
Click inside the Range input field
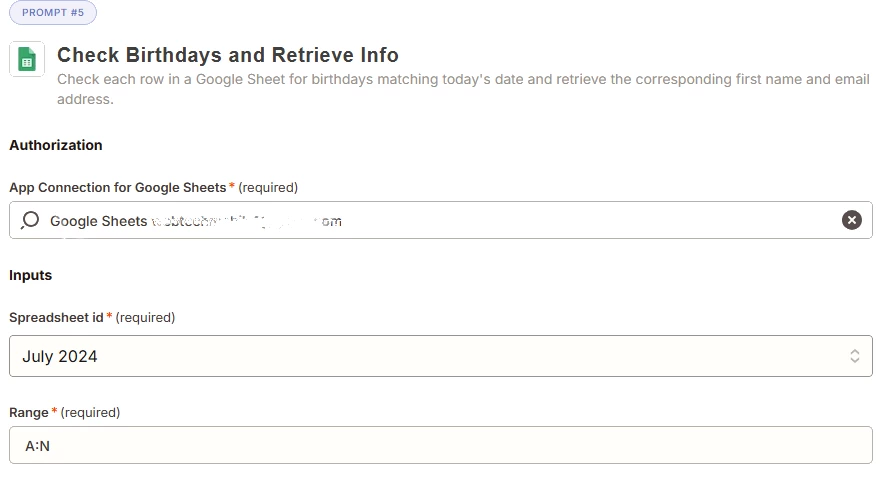(x=441, y=445)
